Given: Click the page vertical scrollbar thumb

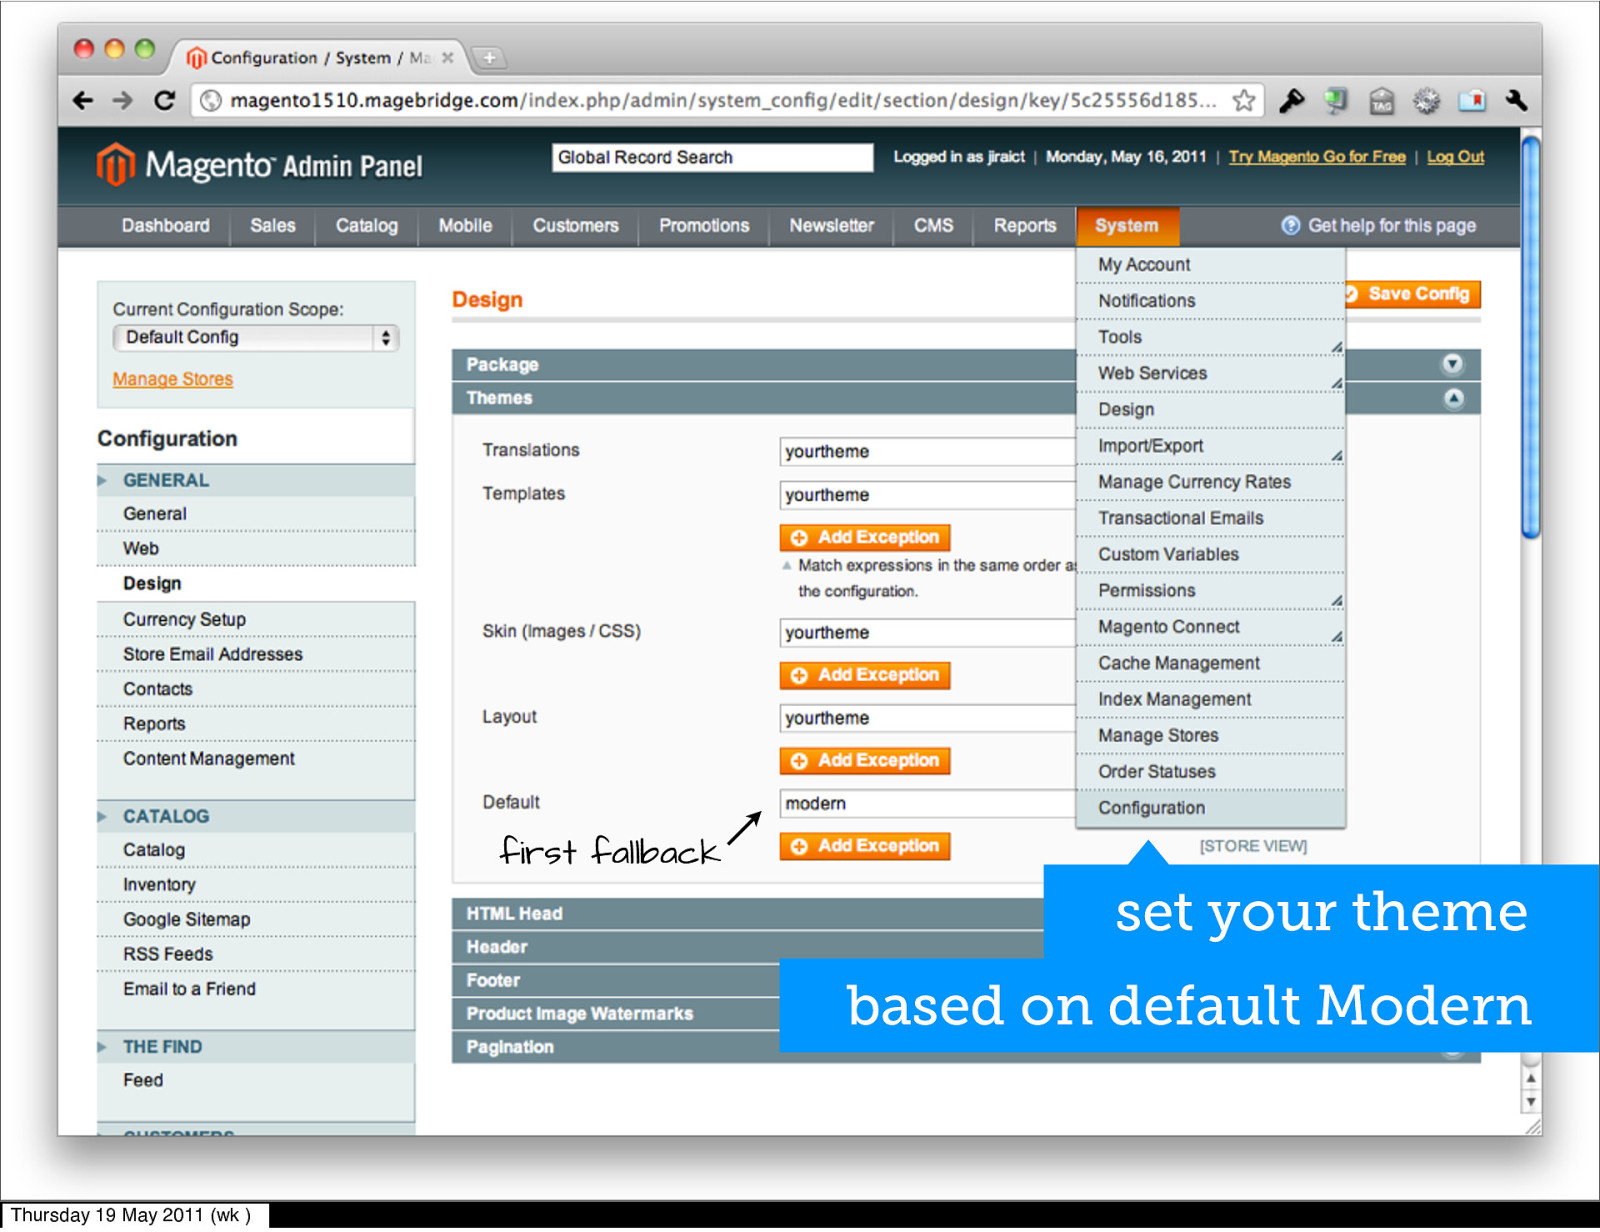Looking at the screenshot, I should click(1530, 337).
